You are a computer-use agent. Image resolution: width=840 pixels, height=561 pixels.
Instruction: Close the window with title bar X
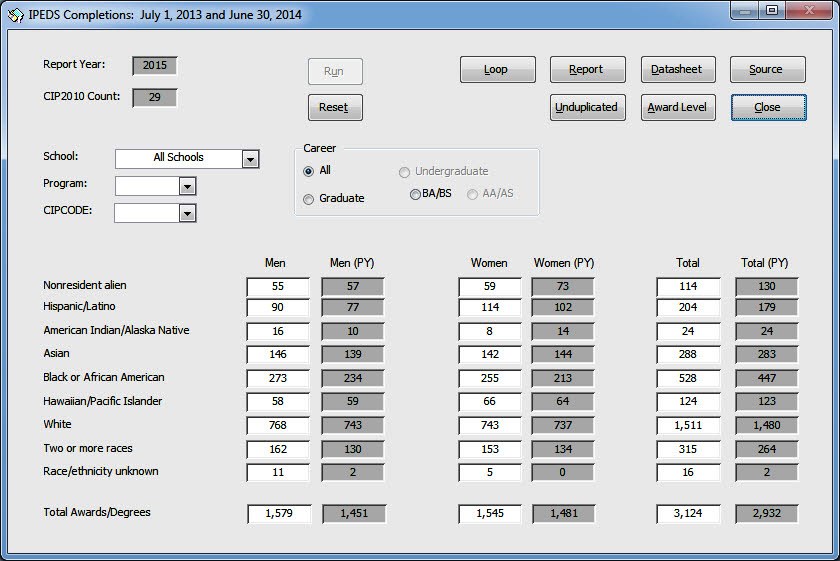pos(809,10)
